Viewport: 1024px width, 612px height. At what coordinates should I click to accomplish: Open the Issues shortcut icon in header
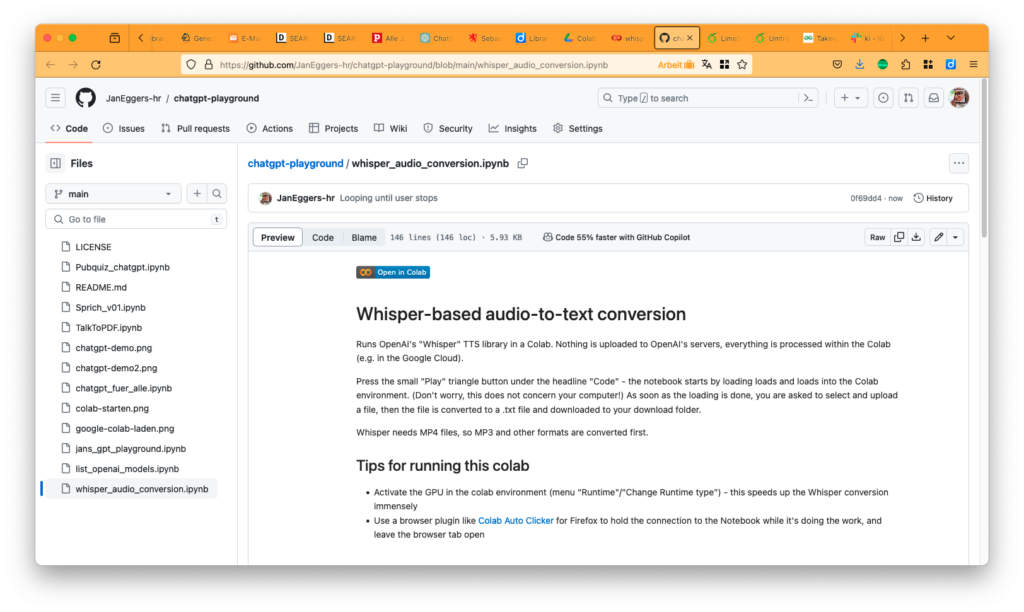[883, 98]
